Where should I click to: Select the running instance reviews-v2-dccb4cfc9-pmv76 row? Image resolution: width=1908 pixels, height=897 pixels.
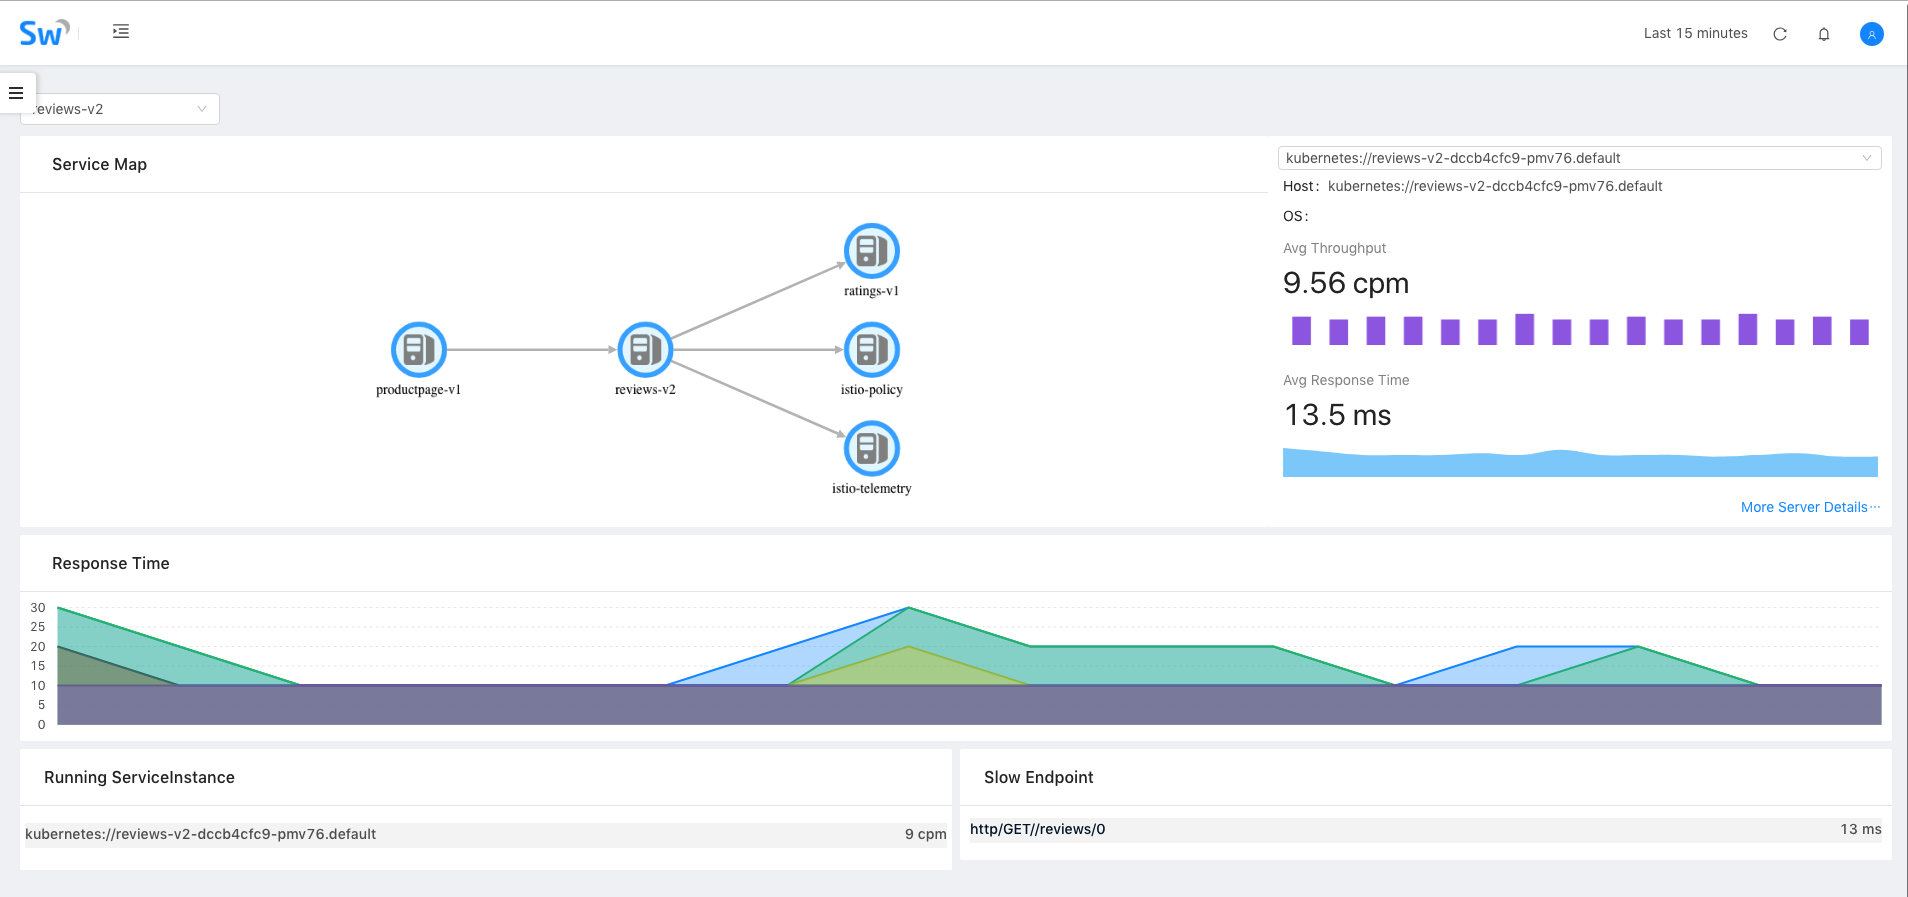pyautogui.click(x=485, y=834)
